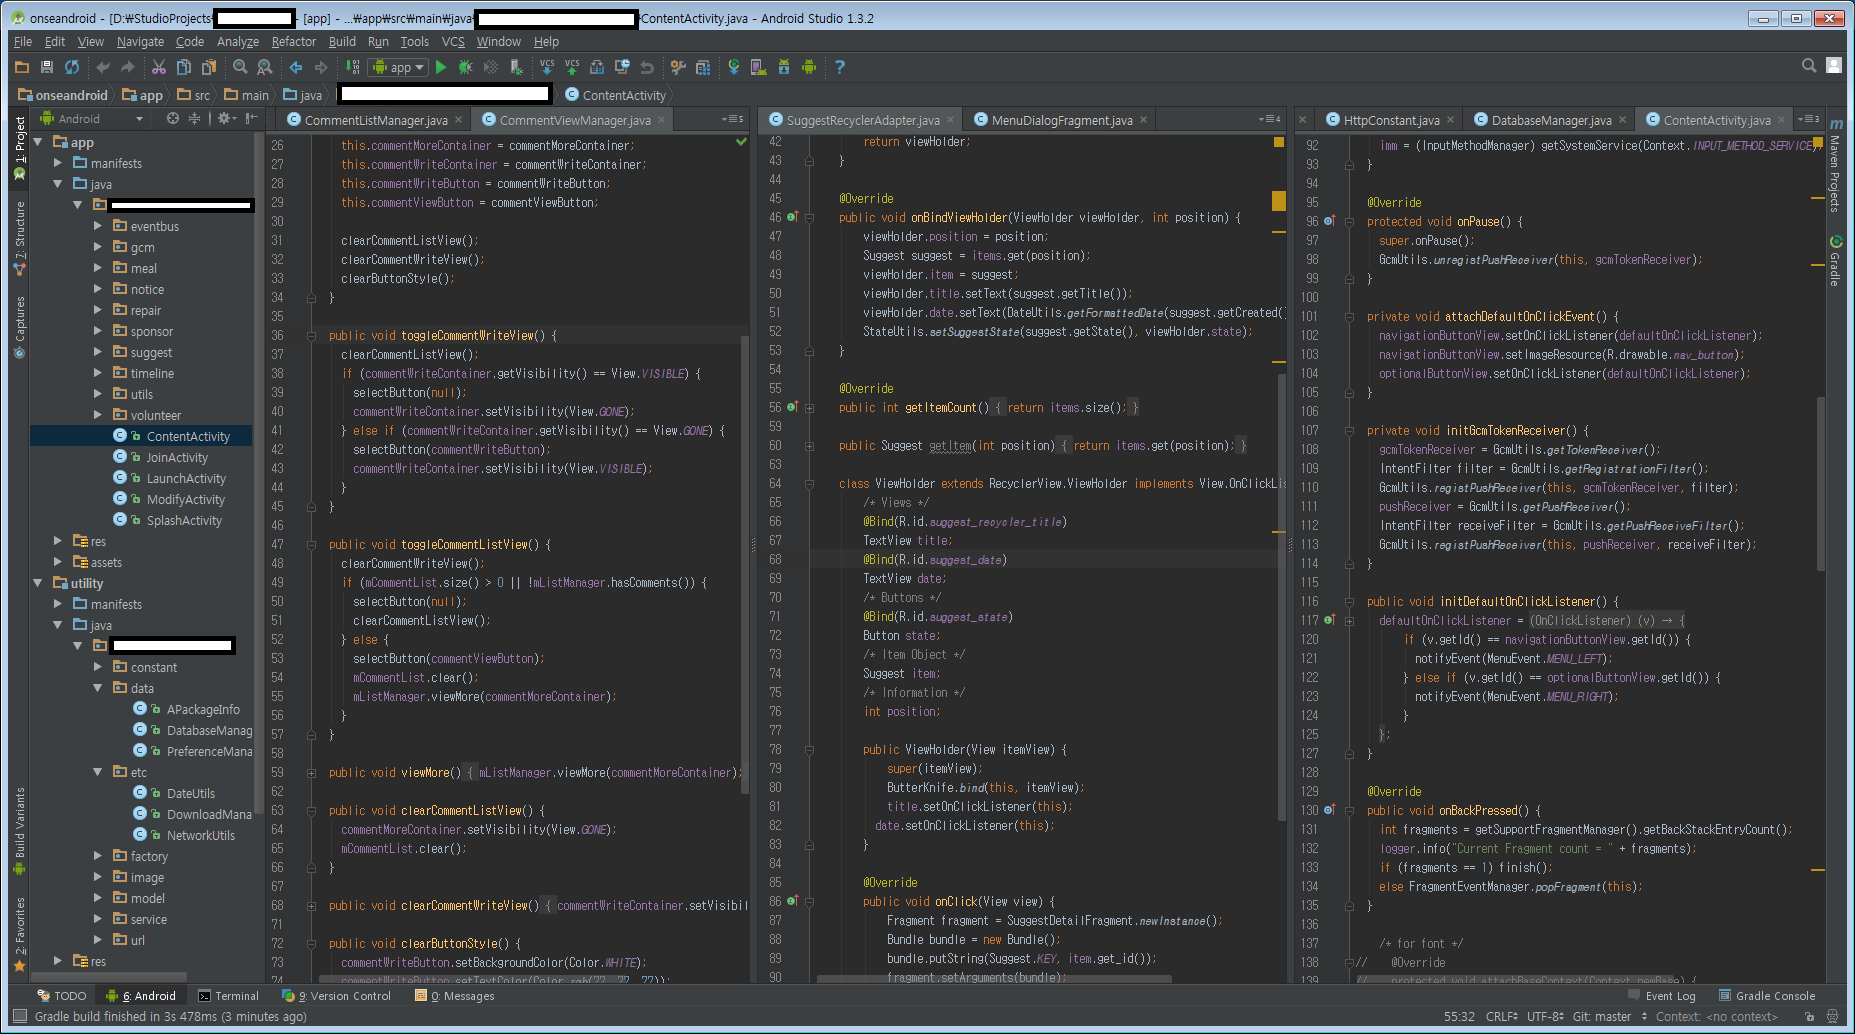Click the CRLF line separator widget
1855x1034 pixels.
pyautogui.click(x=1502, y=1017)
